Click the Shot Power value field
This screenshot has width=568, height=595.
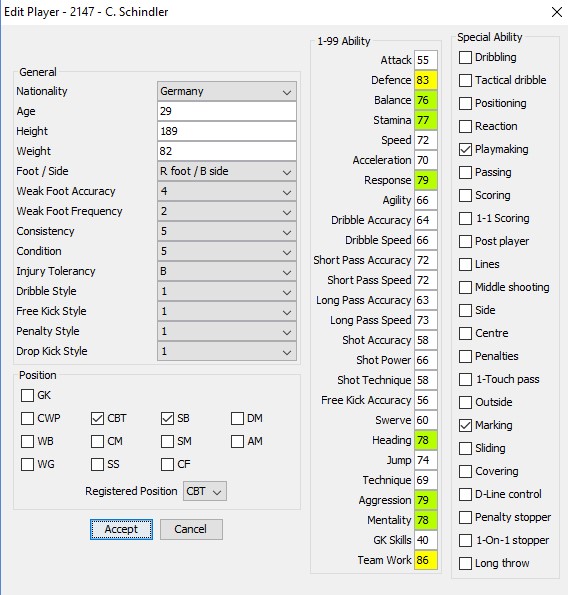426,360
